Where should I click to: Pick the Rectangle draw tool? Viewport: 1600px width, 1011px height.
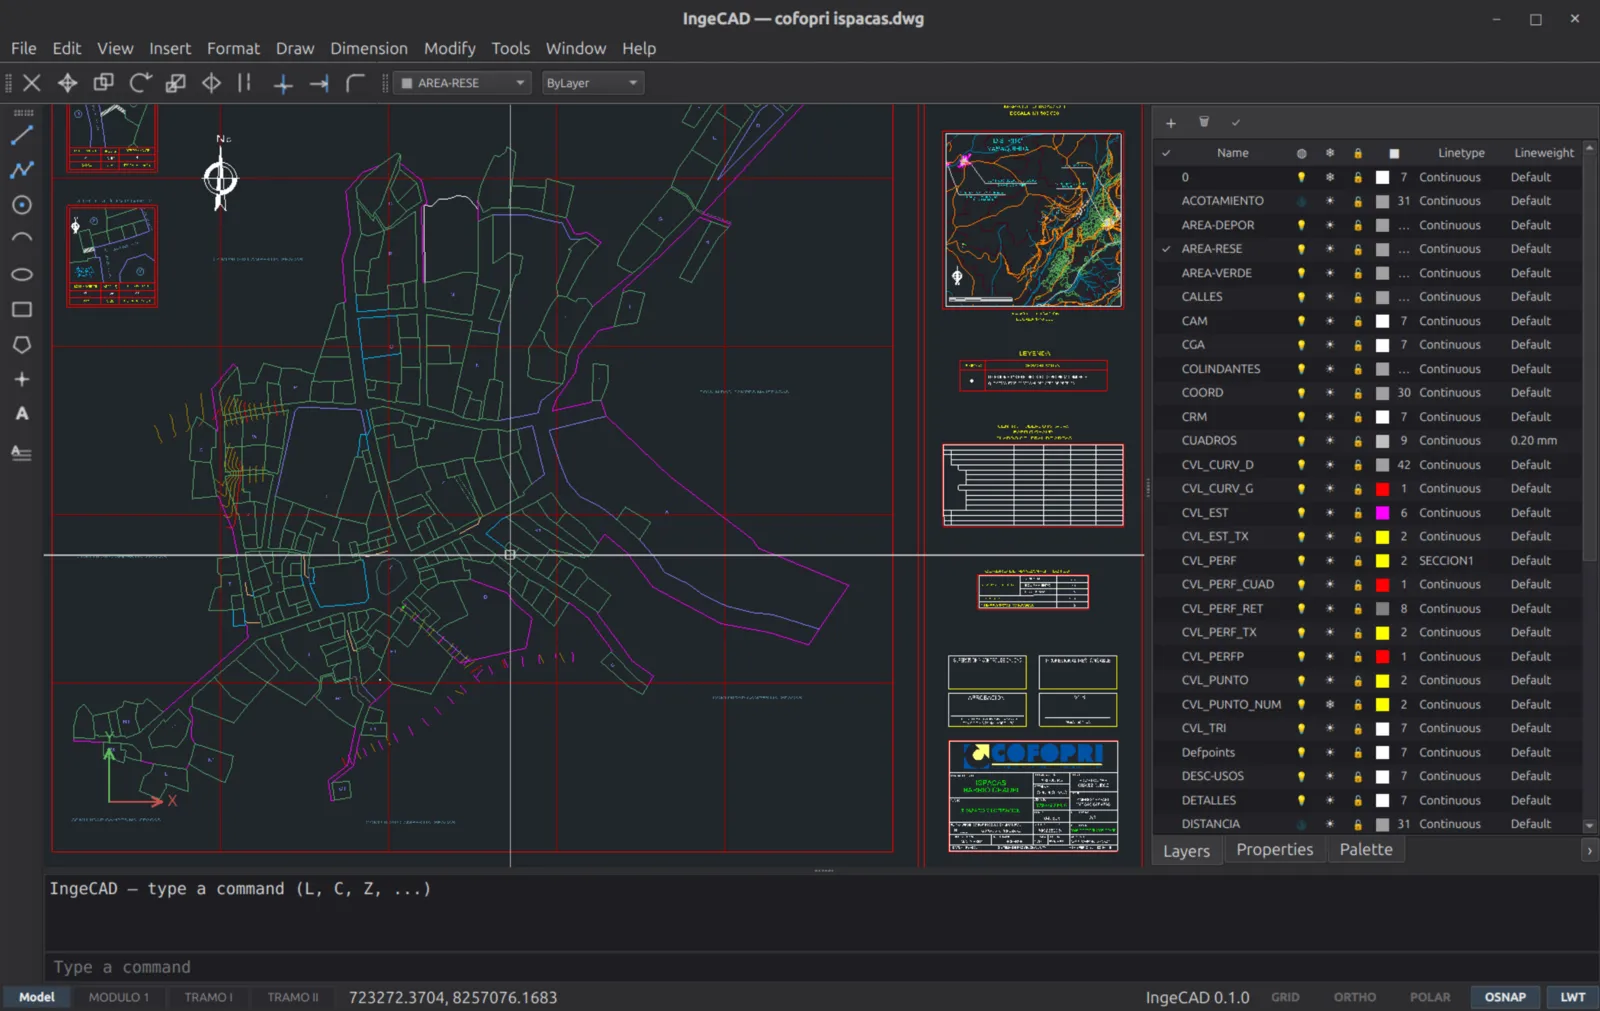pyautogui.click(x=22, y=310)
